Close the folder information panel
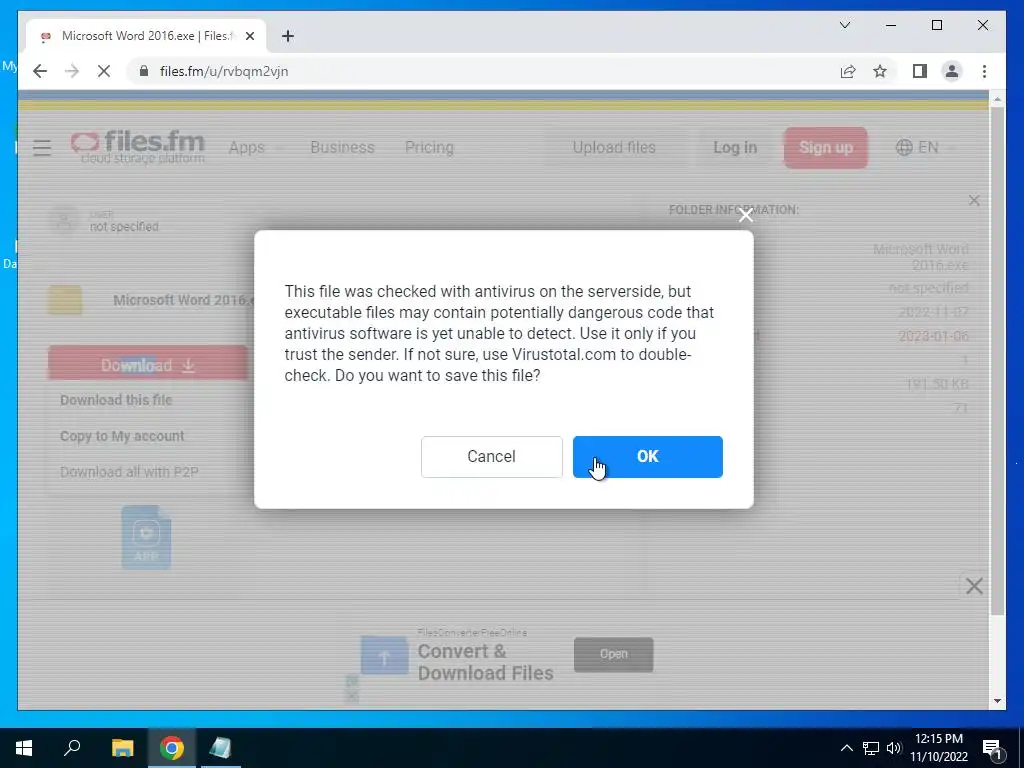This screenshot has height=768, width=1024. point(974,200)
